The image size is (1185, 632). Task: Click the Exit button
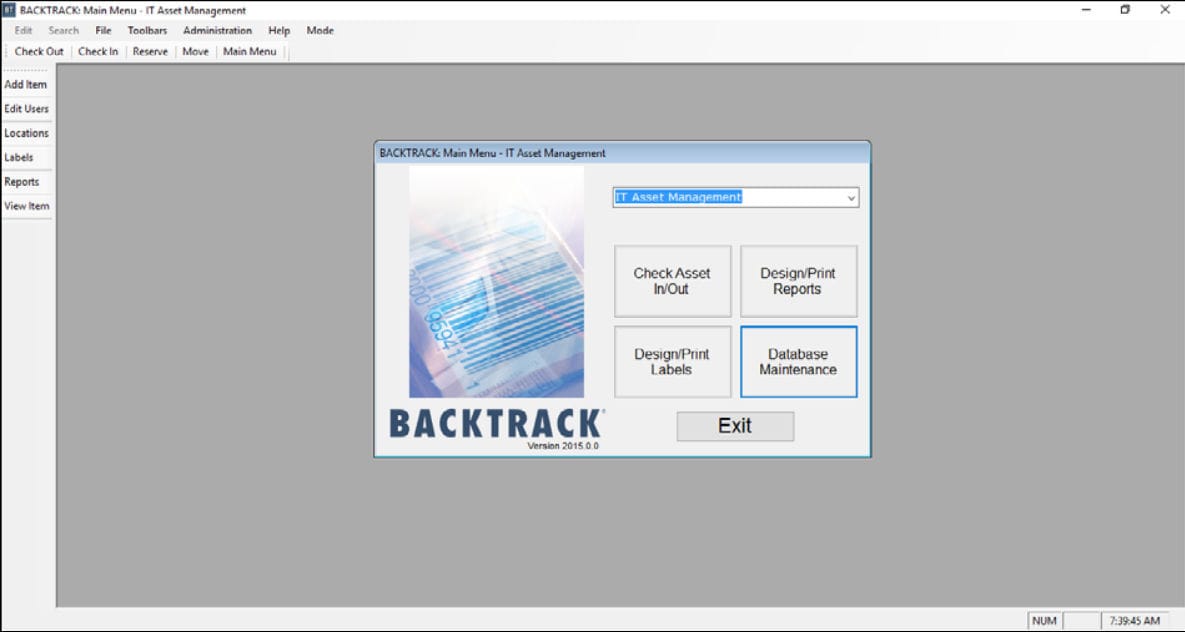click(x=735, y=426)
